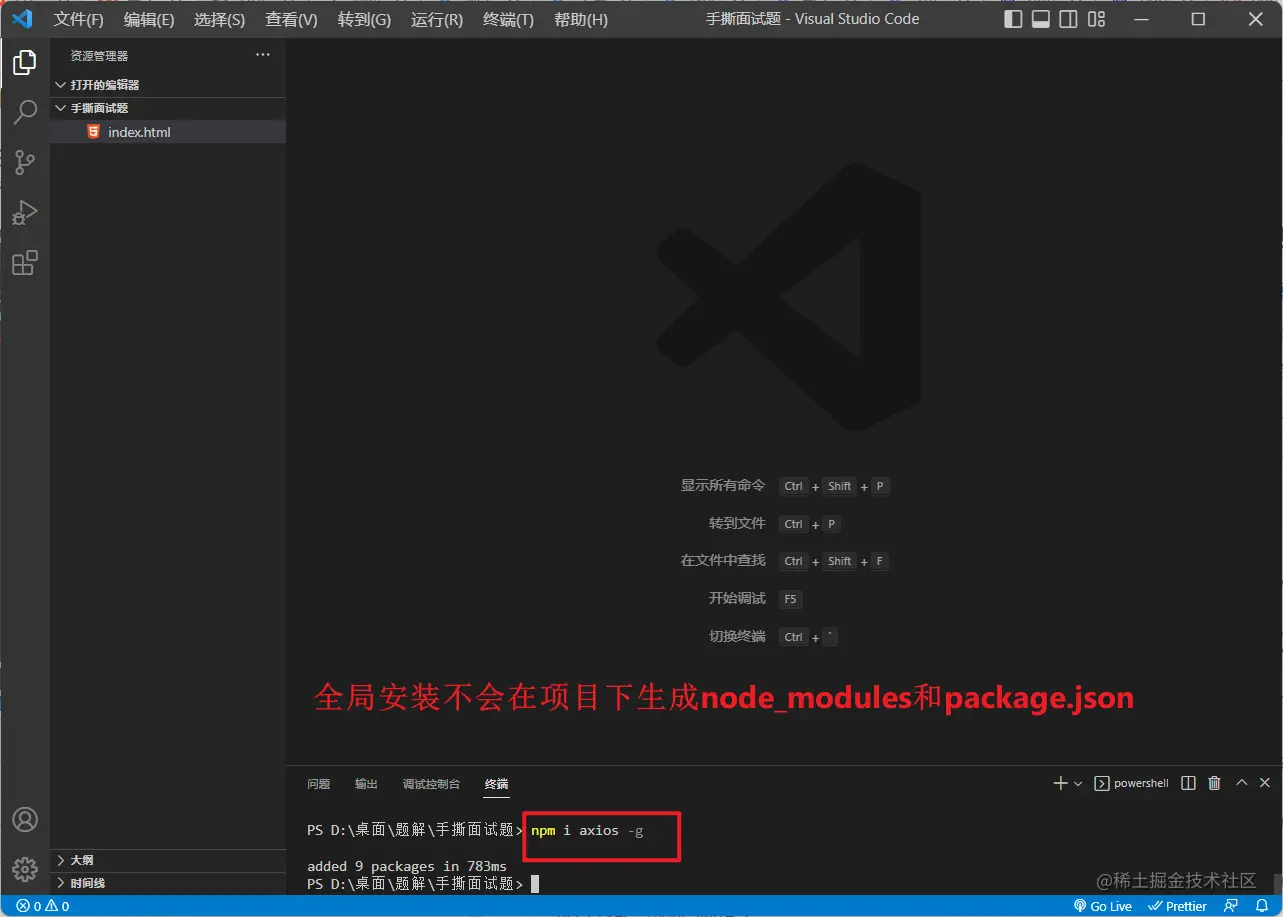Click Prettier in the status bar

1178,906
